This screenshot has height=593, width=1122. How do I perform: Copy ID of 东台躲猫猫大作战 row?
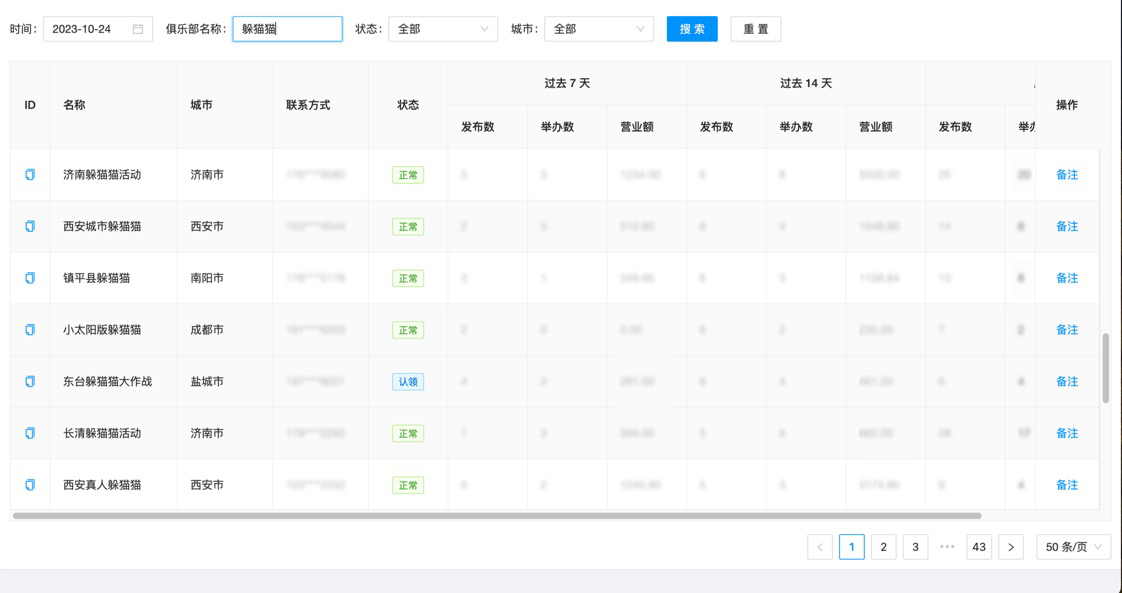pyautogui.click(x=30, y=381)
